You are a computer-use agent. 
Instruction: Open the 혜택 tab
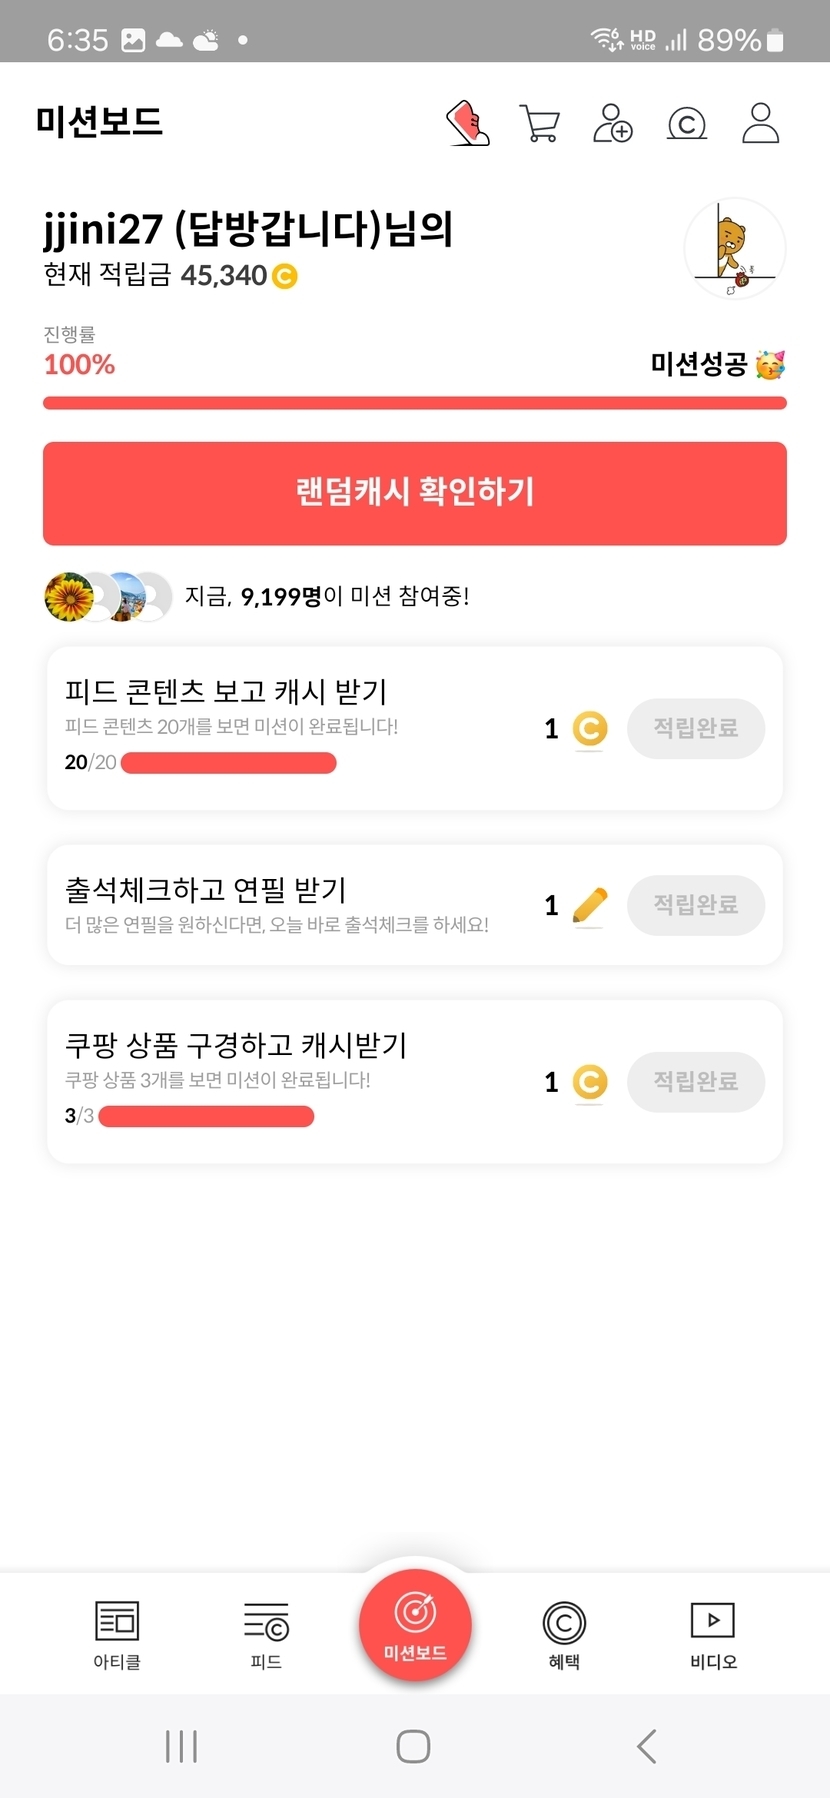coord(564,1634)
